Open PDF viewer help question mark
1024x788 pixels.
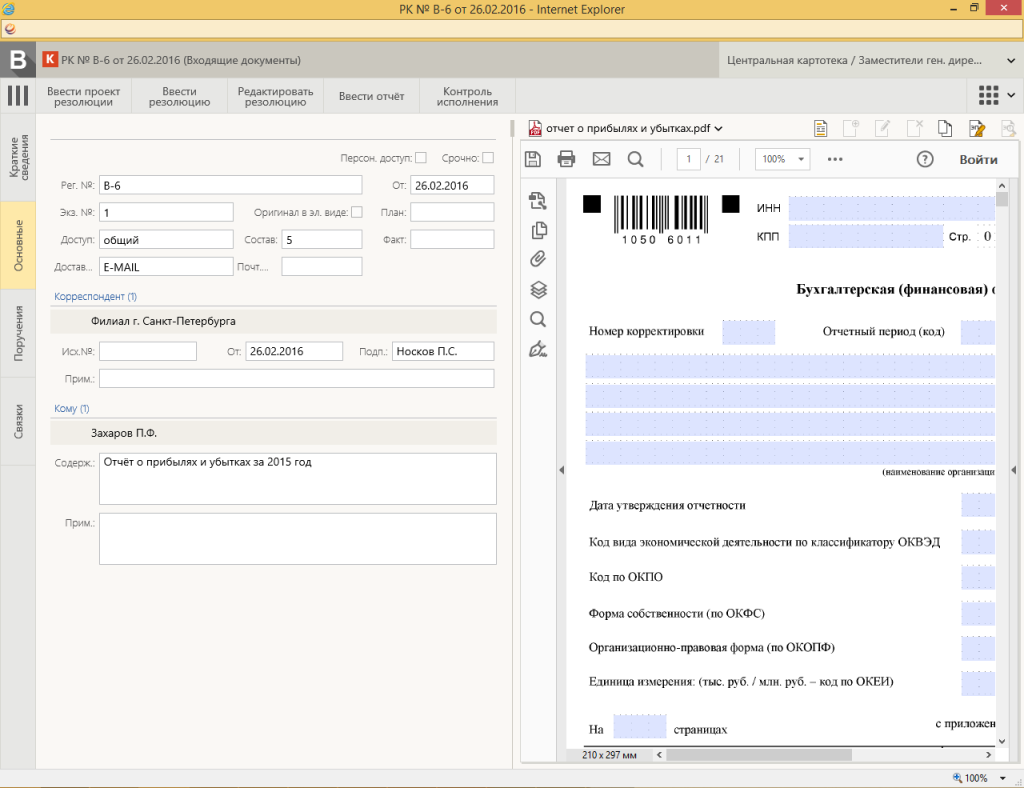click(924, 159)
